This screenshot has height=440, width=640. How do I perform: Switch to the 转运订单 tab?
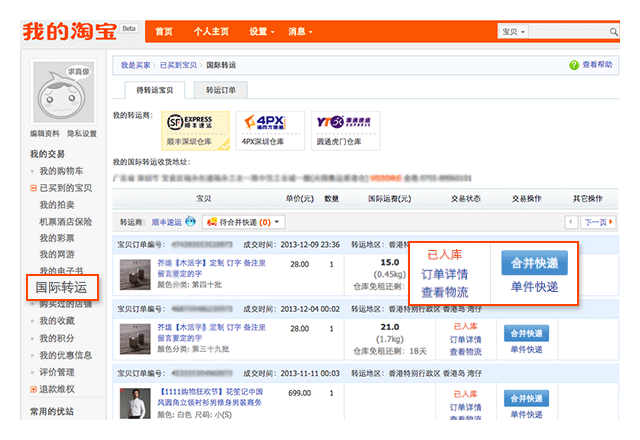pyautogui.click(x=220, y=90)
